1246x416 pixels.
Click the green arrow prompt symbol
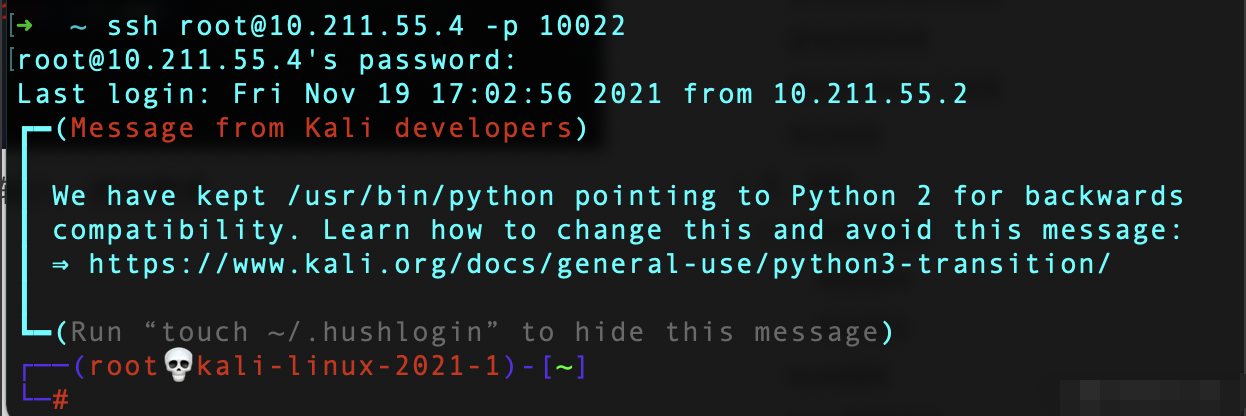point(25,26)
